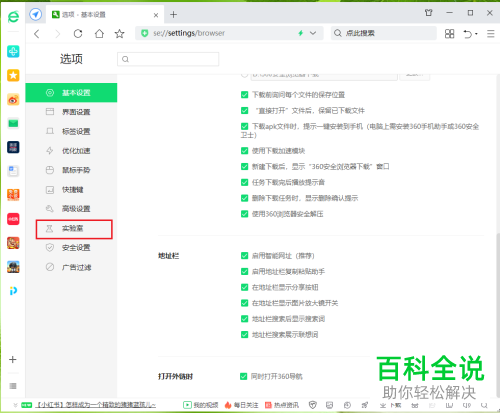Screen dimensions: 500x413
Task: Open 每日关注 in the status bar
Action: [242, 405]
